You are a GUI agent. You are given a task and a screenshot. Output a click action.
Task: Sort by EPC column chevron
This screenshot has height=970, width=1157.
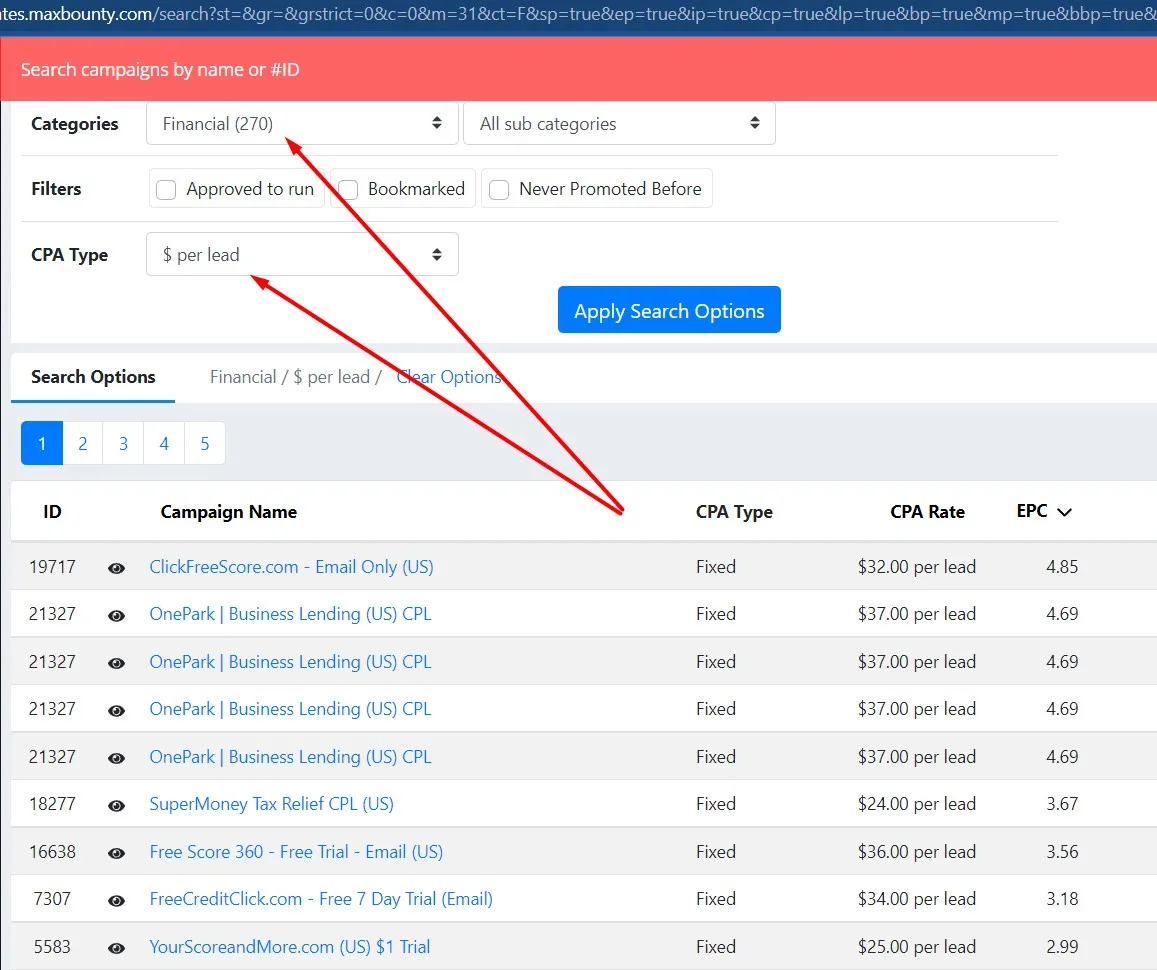click(x=1064, y=512)
